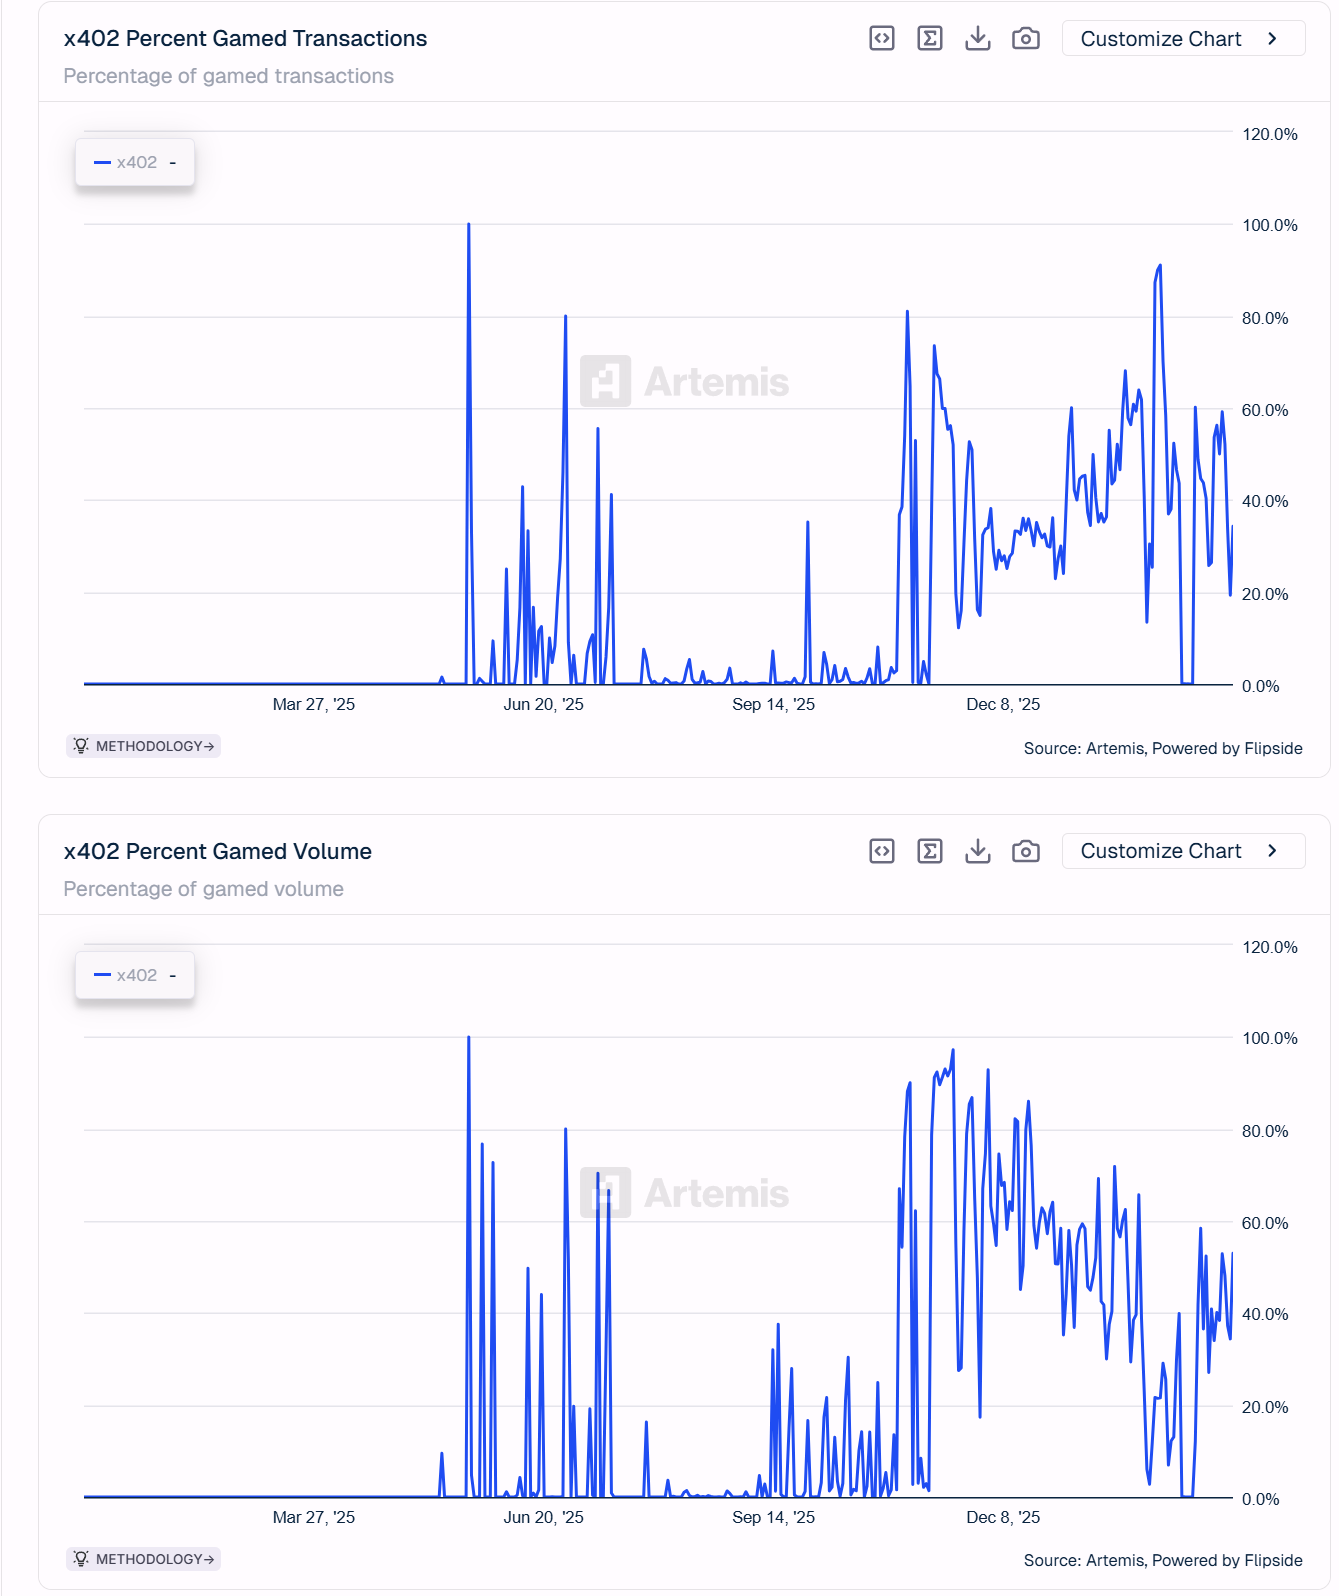Expand Customize Chart for Gamed Volume
This screenshot has width=1339, height=1596.
pyautogui.click(x=1182, y=851)
